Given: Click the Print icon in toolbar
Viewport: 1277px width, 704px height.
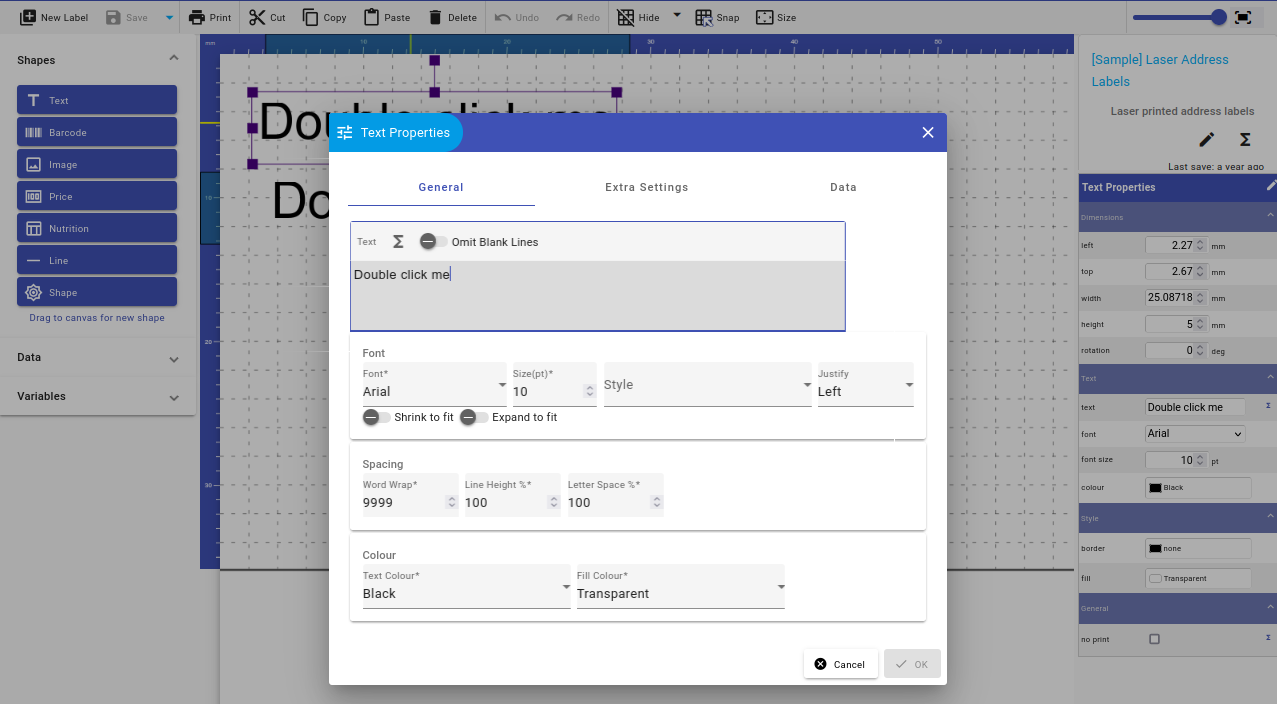Looking at the screenshot, I should click(197, 17).
